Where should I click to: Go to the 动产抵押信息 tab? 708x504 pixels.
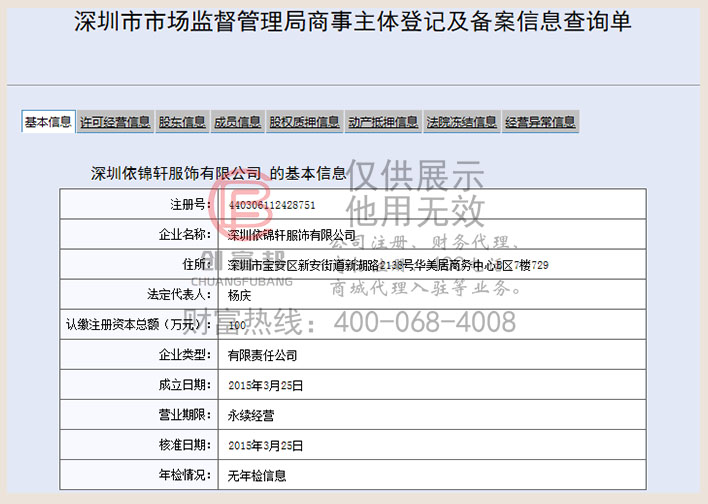coord(383,122)
